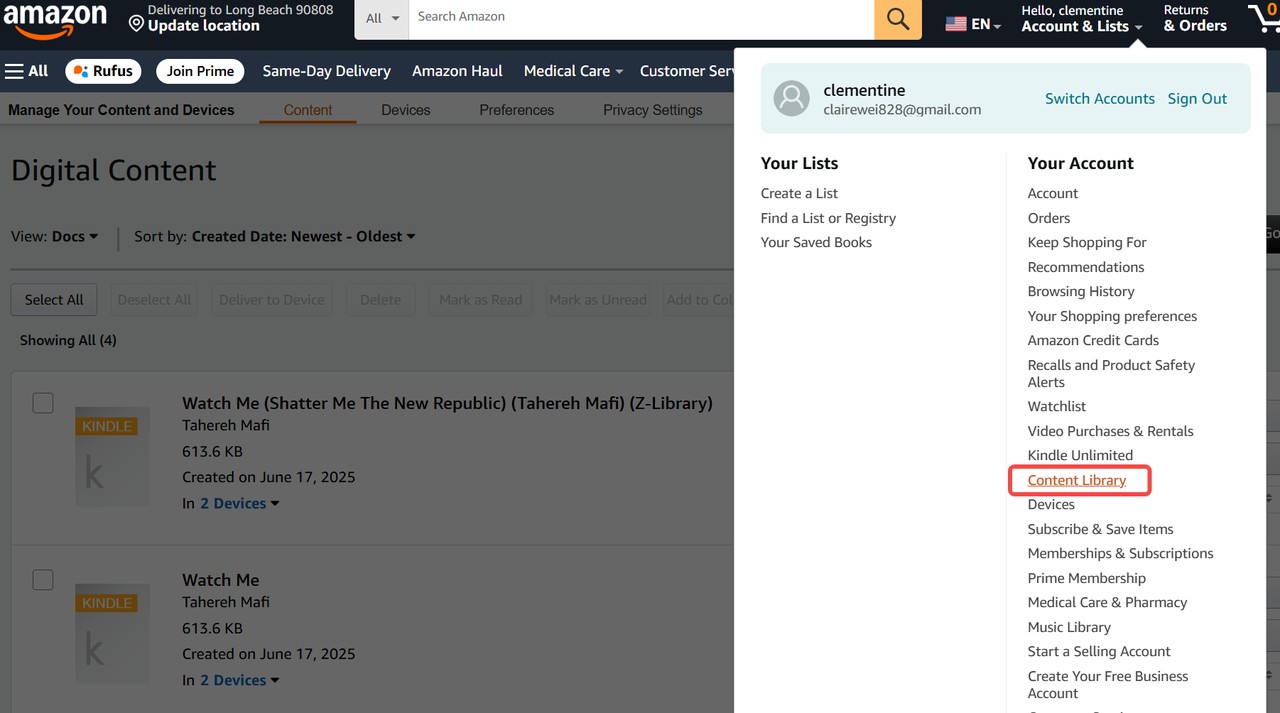Open the Privacy Settings tab
The width and height of the screenshot is (1280, 713).
pos(652,110)
